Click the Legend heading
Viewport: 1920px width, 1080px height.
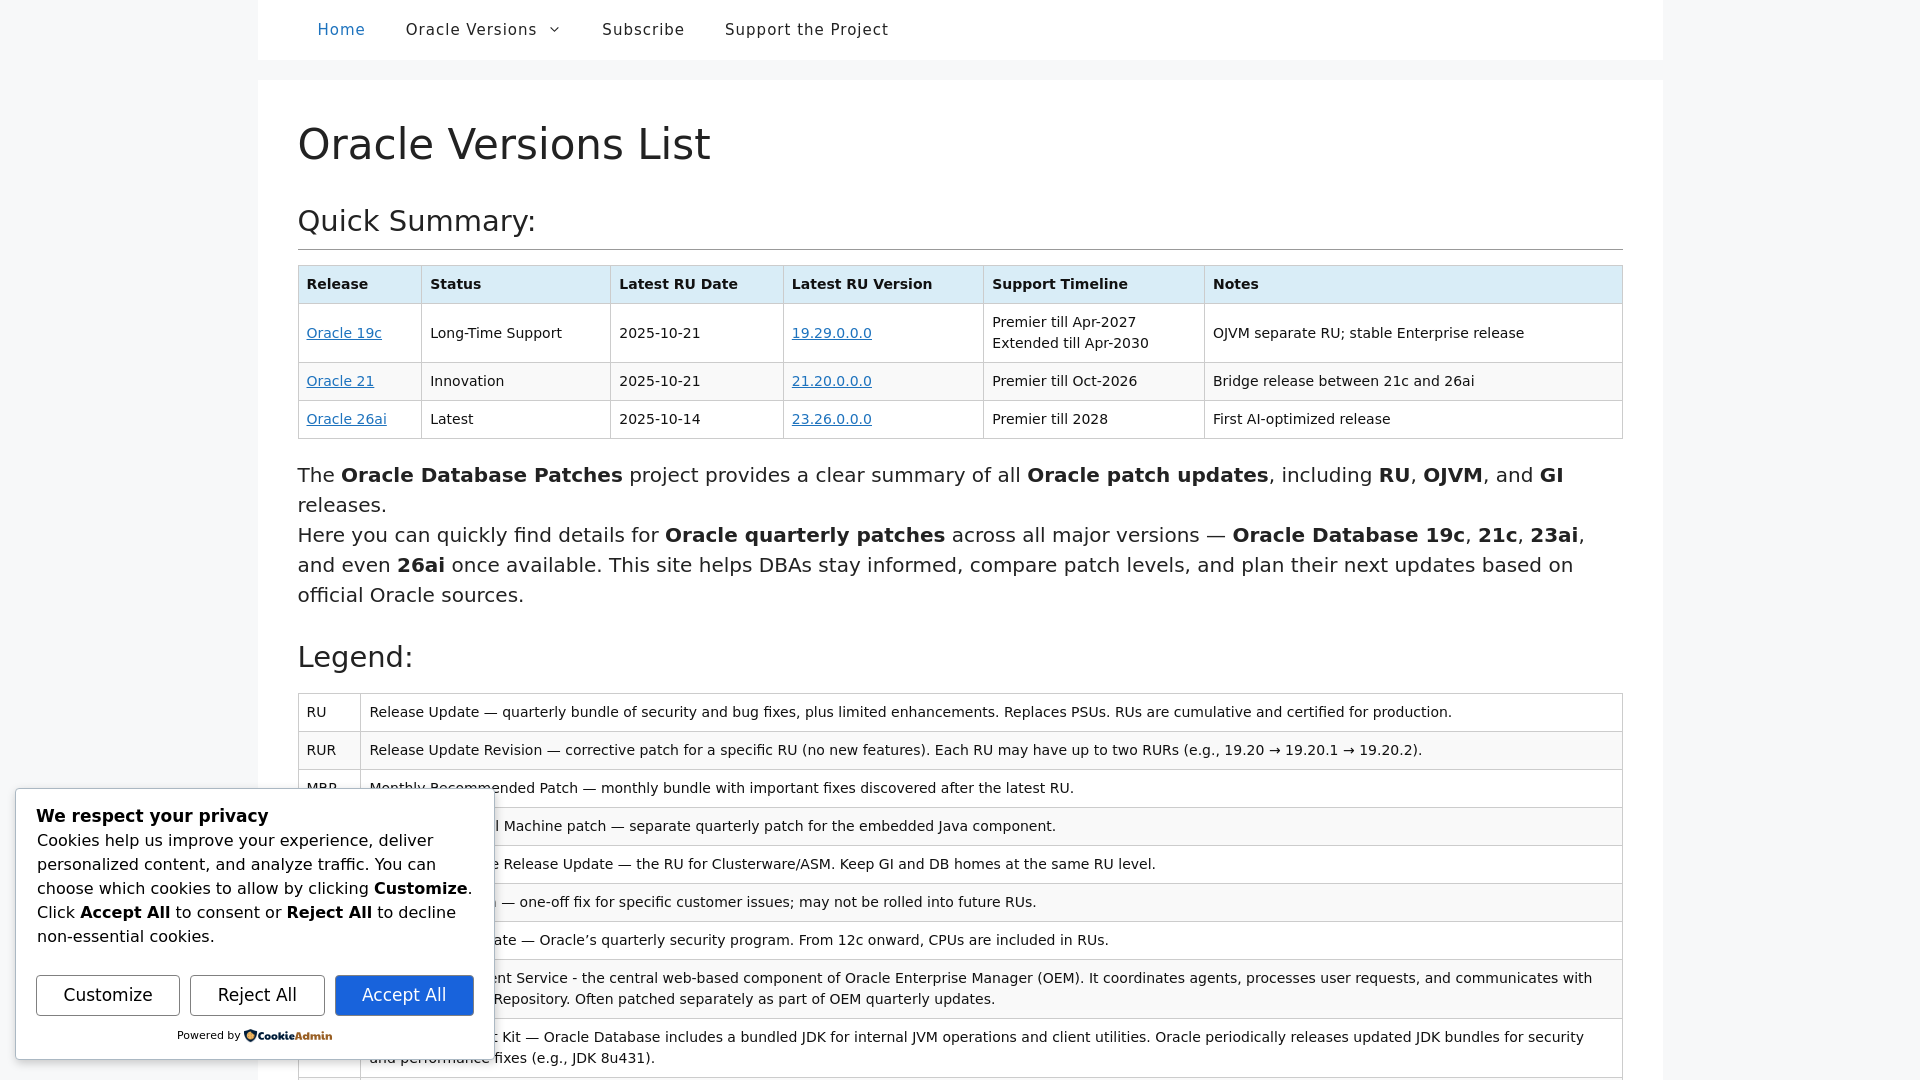point(355,657)
